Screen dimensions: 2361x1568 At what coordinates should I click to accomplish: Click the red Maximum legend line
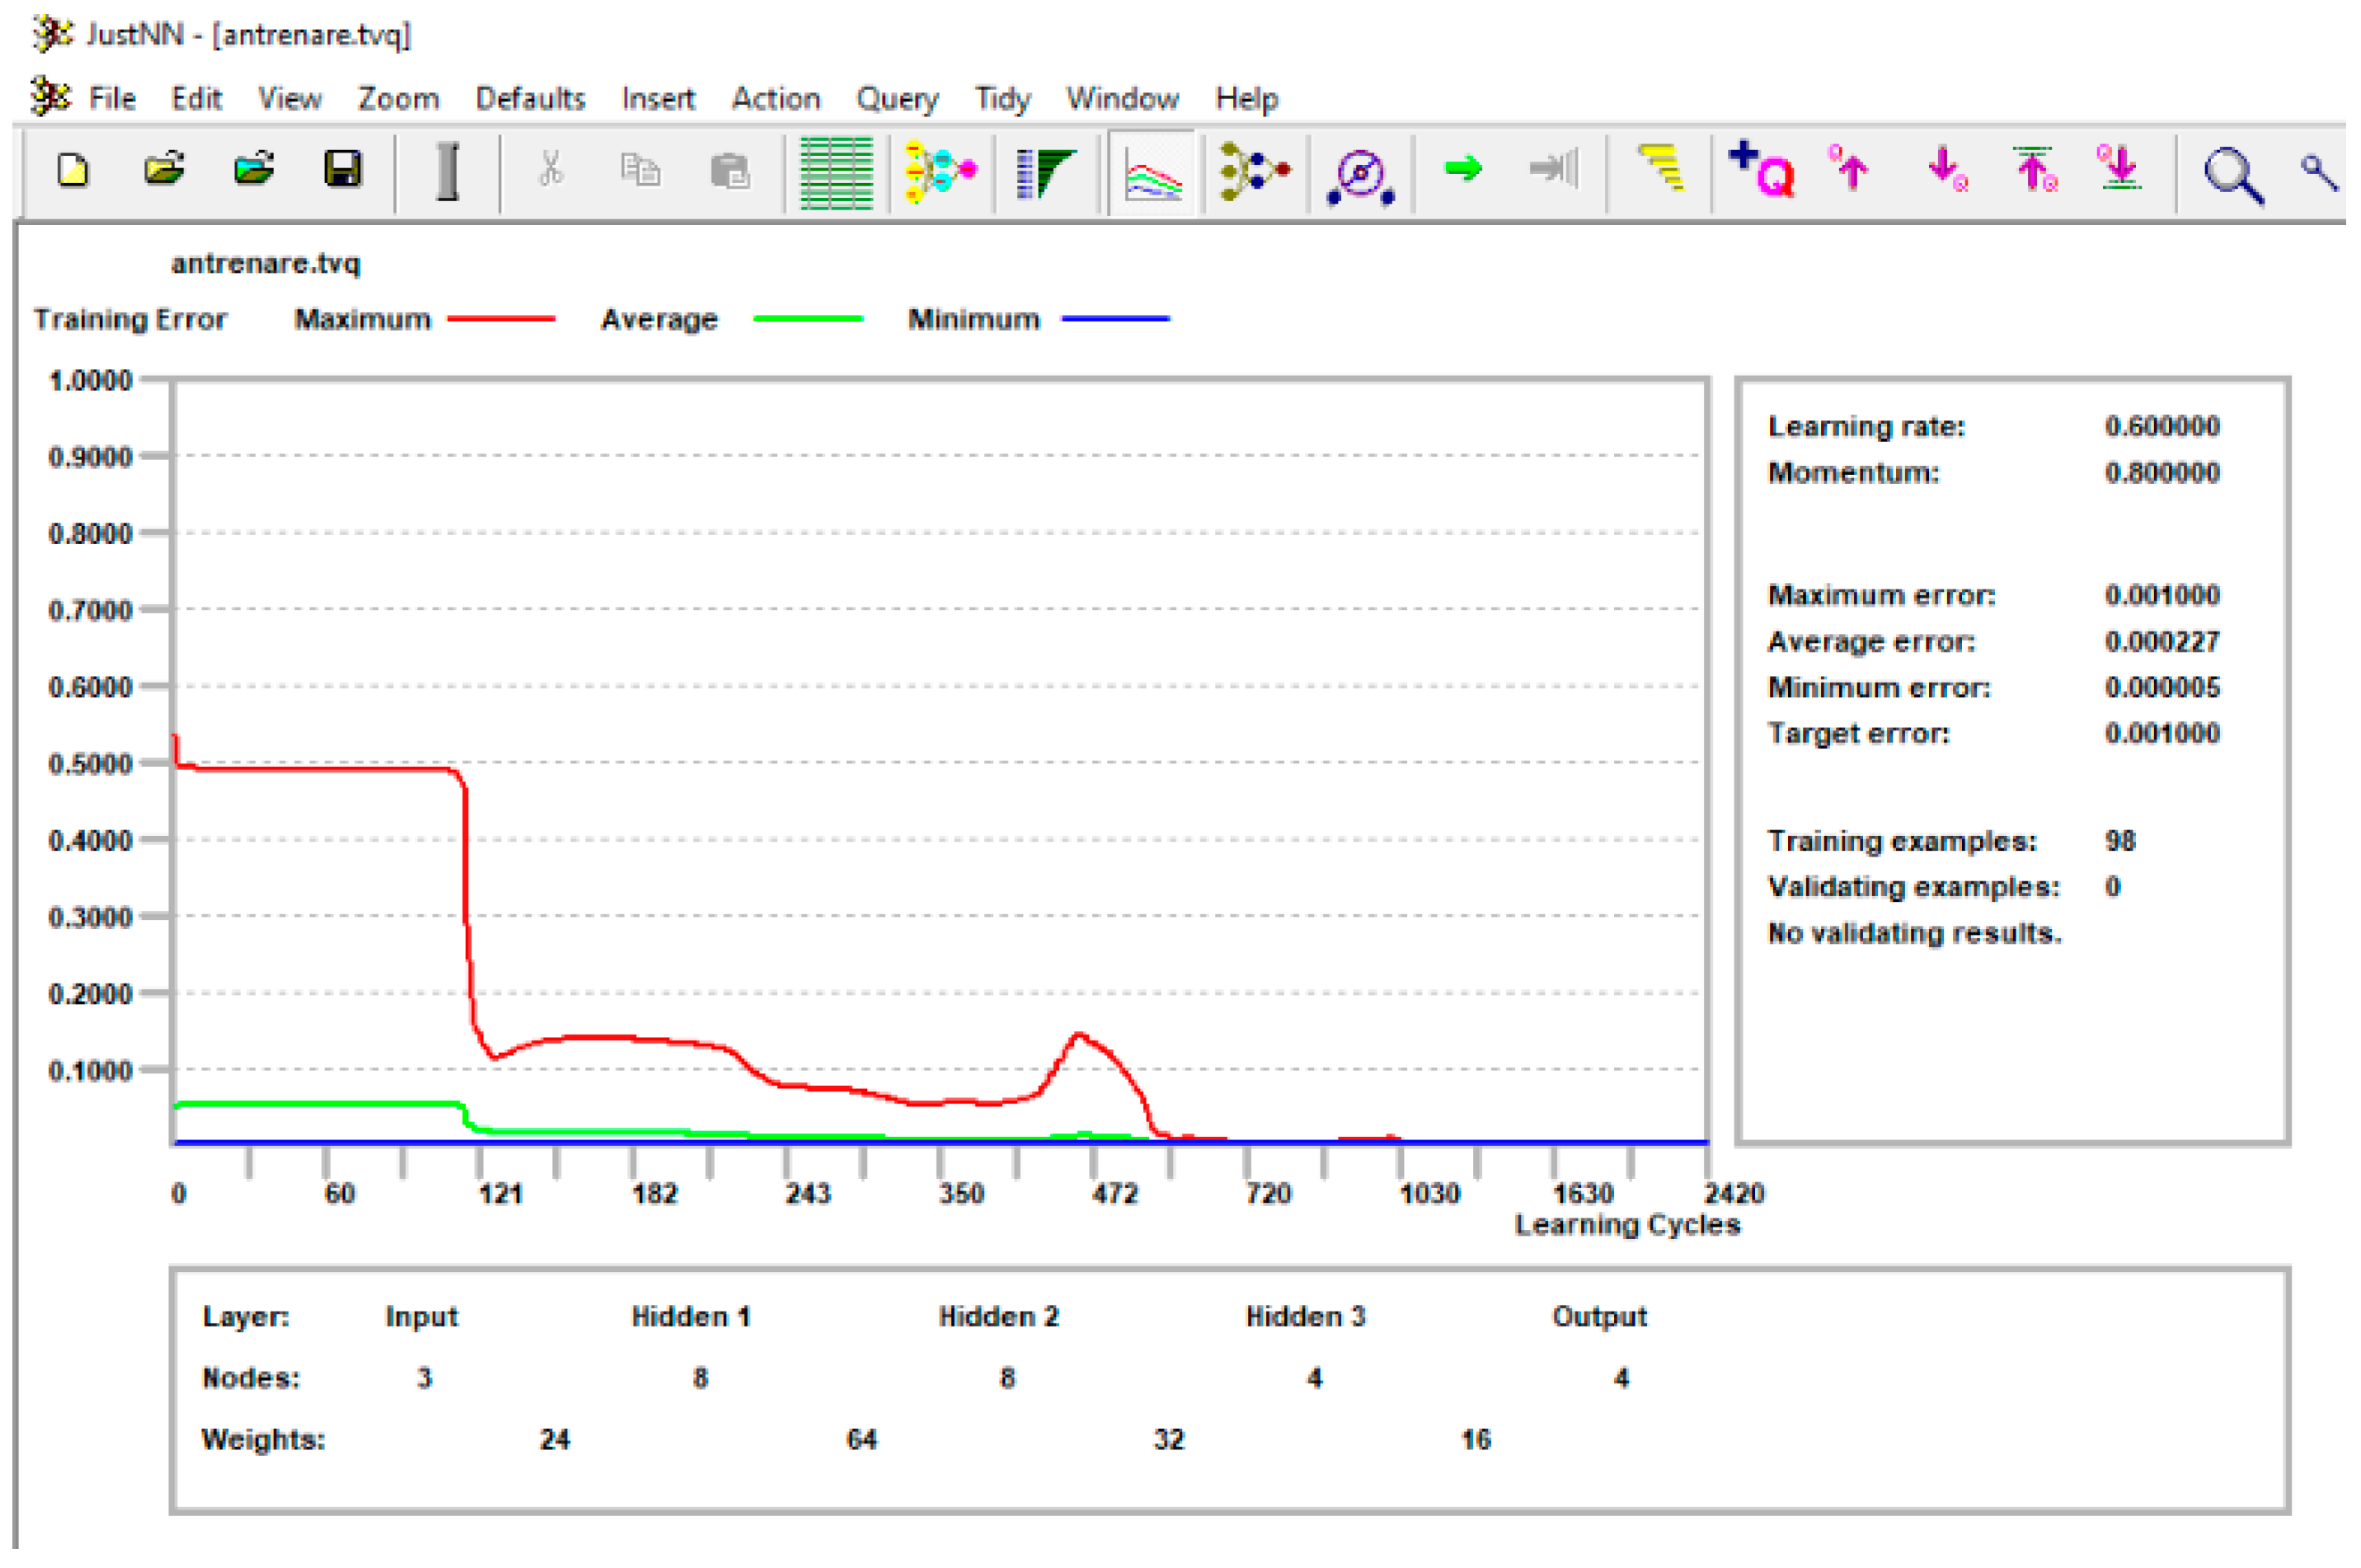tap(501, 320)
